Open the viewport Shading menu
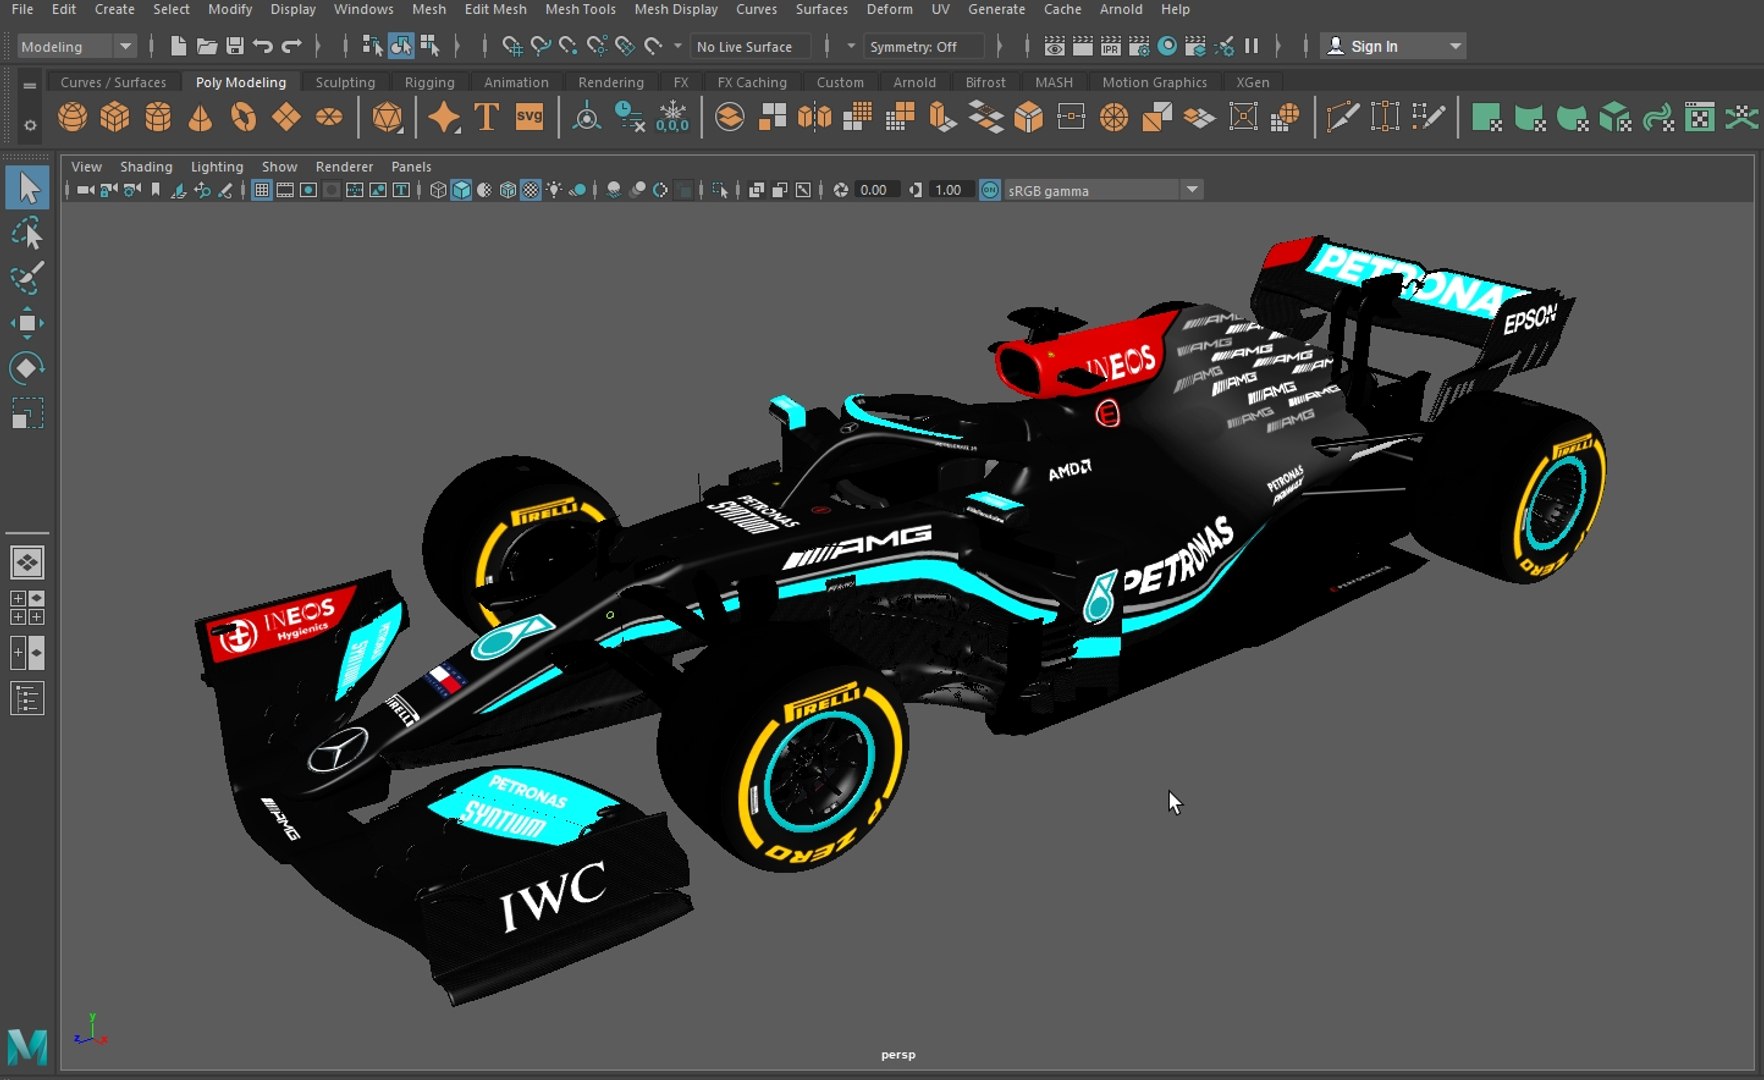Image resolution: width=1764 pixels, height=1080 pixels. pos(146,167)
